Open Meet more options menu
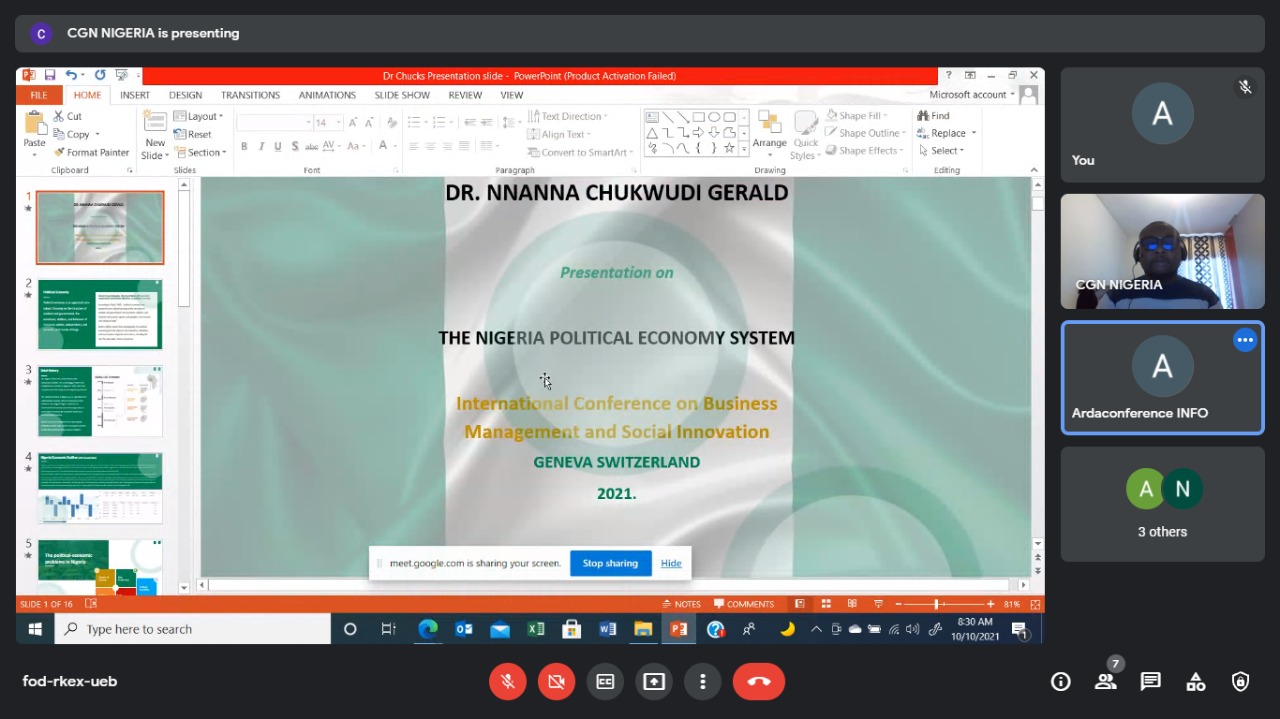Image resolution: width=1280 pixels, height=719 pixels. tap(703, 681)
